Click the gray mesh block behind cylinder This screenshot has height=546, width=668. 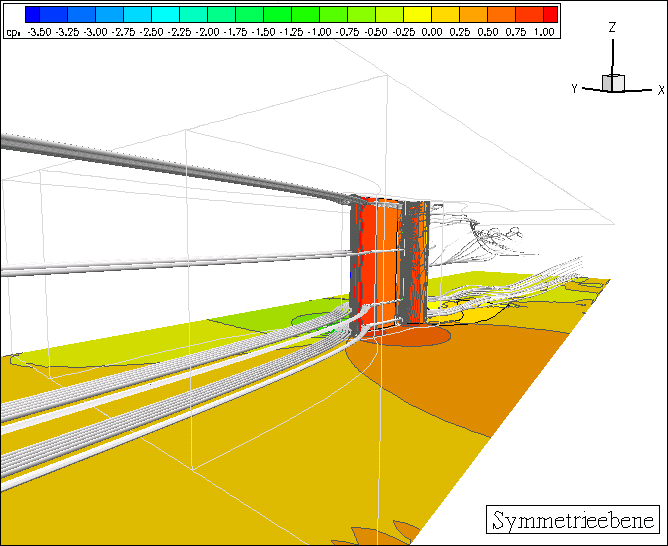click(415, 261)
